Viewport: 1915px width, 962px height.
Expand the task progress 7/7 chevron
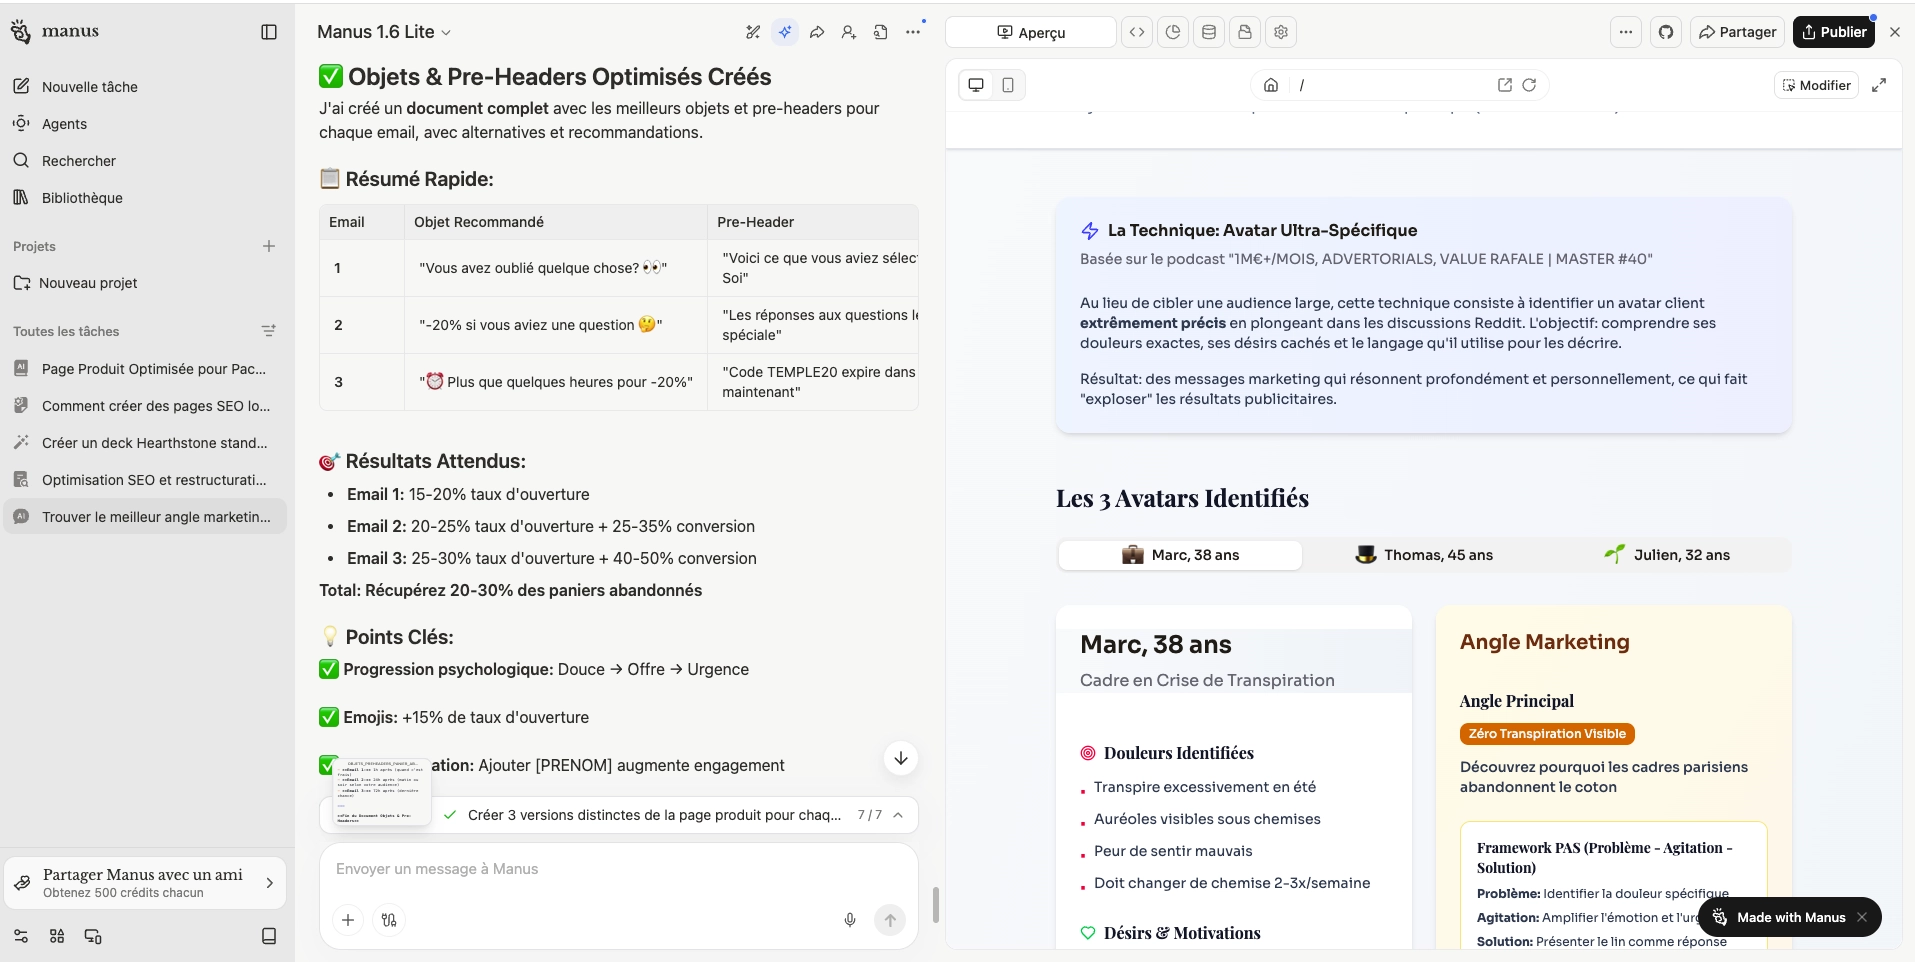[898, 815]
